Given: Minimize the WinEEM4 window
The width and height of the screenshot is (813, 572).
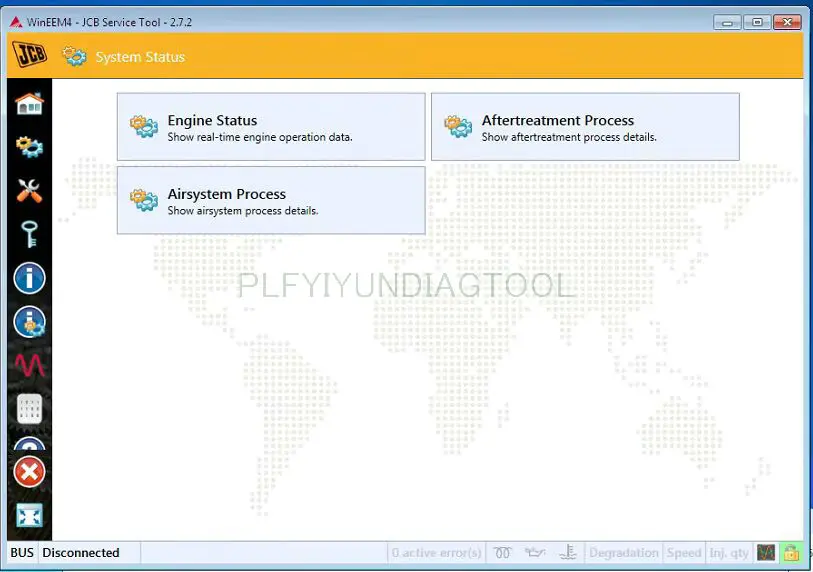Looking at the screenshot, I should pyautogui.click(x=727, y=22).
